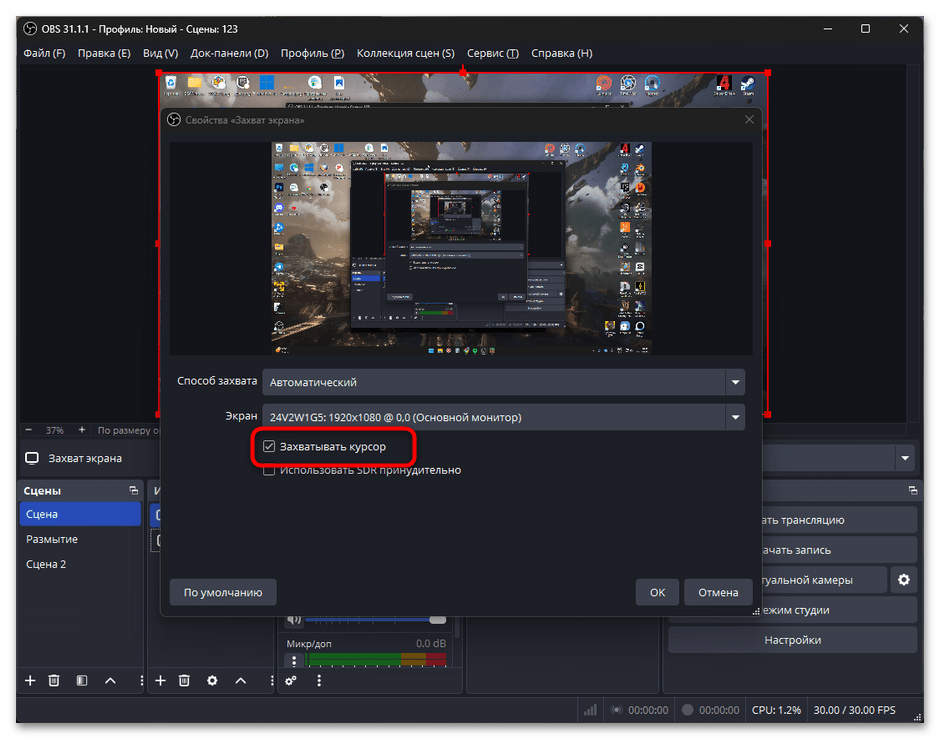Open Микр/доп channel three-dot options
940x739 pixels.
click(x=294, y=660)
